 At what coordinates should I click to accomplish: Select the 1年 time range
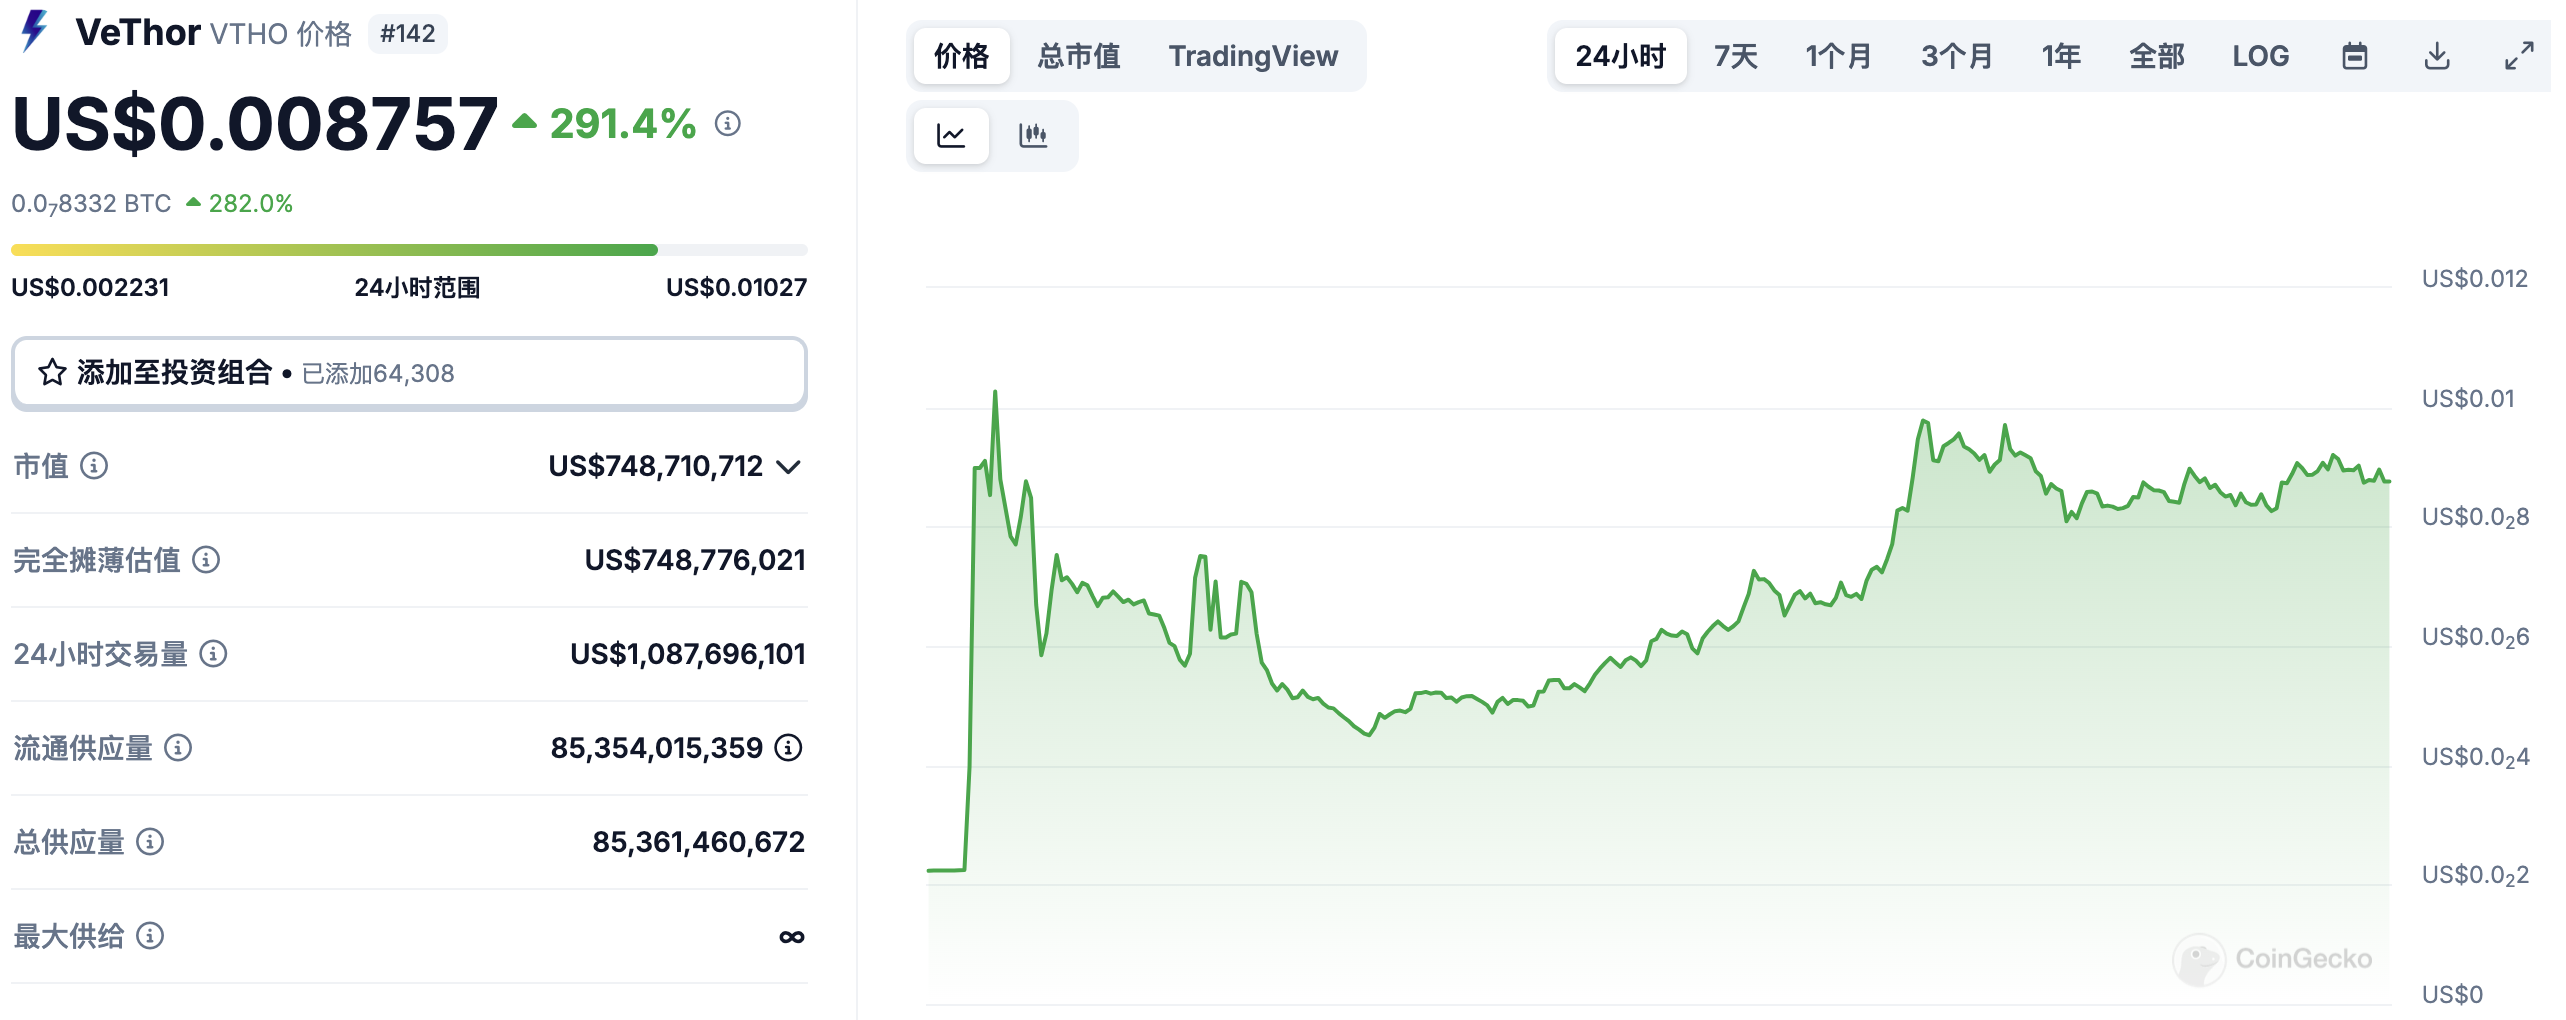pos(2061,56)
